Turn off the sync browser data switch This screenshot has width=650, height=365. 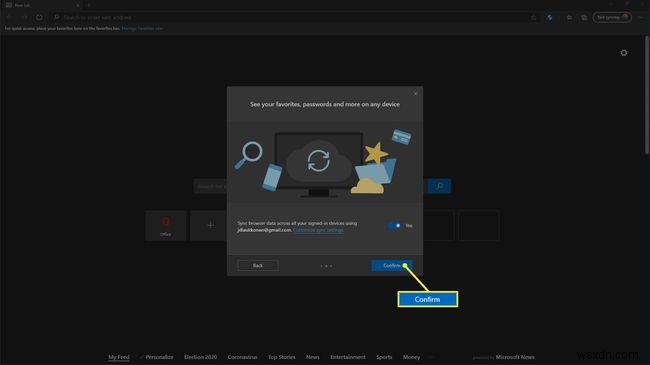[x=394, y=226]
